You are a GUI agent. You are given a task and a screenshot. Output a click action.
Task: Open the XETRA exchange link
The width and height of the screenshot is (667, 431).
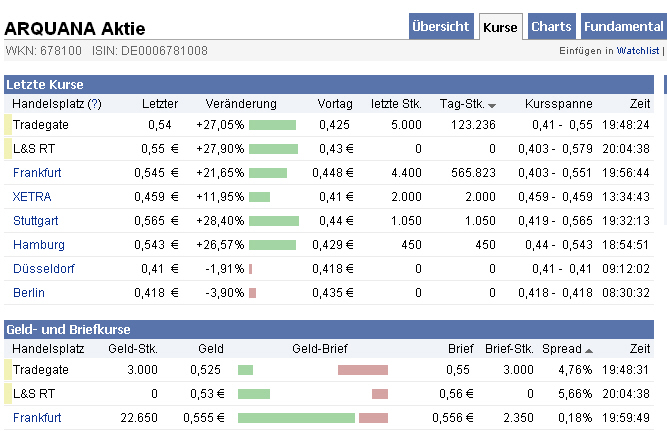pos(32,197)
